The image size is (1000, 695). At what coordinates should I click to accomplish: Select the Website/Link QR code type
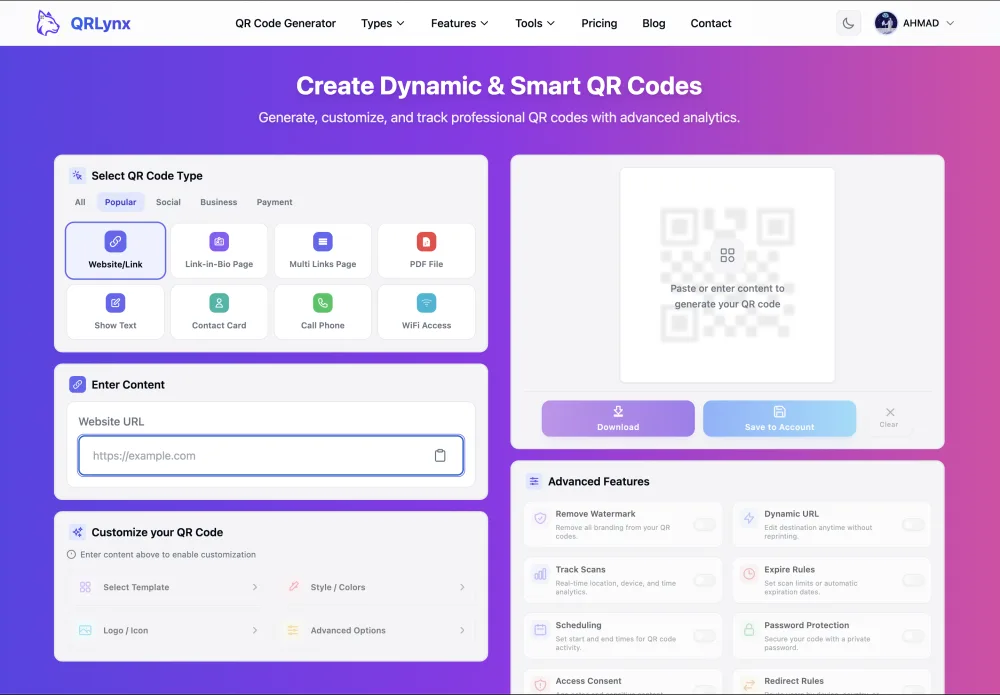point(115,249)
